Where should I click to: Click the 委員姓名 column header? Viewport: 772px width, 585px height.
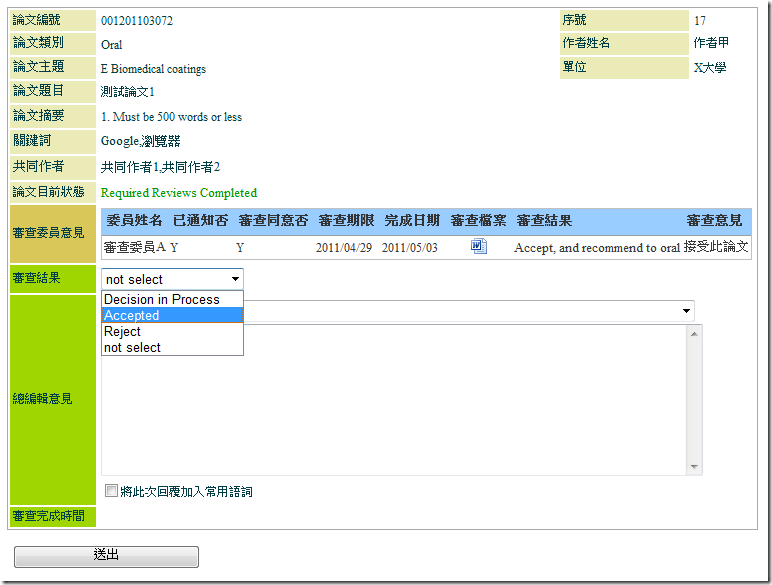133,220
